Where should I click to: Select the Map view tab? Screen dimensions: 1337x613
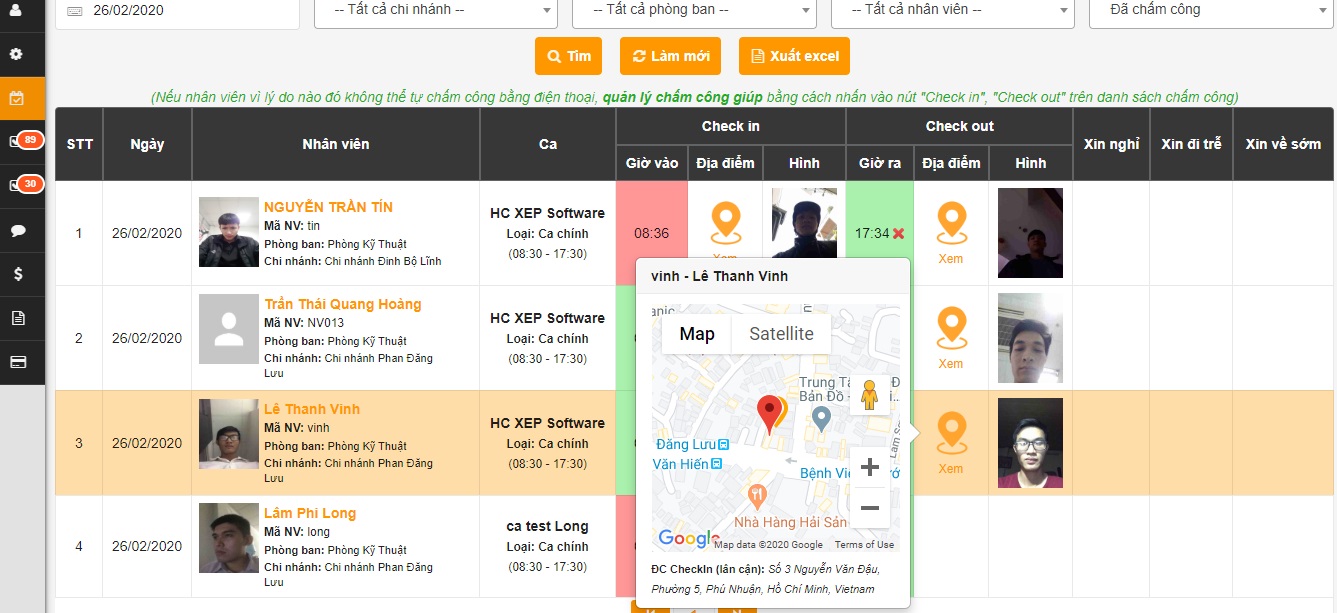(696, 334)
